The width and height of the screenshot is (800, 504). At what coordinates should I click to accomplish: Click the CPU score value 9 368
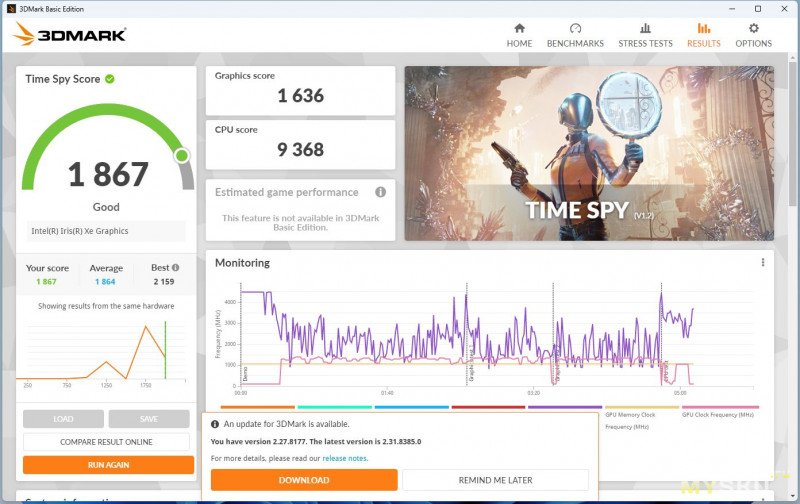(301, 149)
